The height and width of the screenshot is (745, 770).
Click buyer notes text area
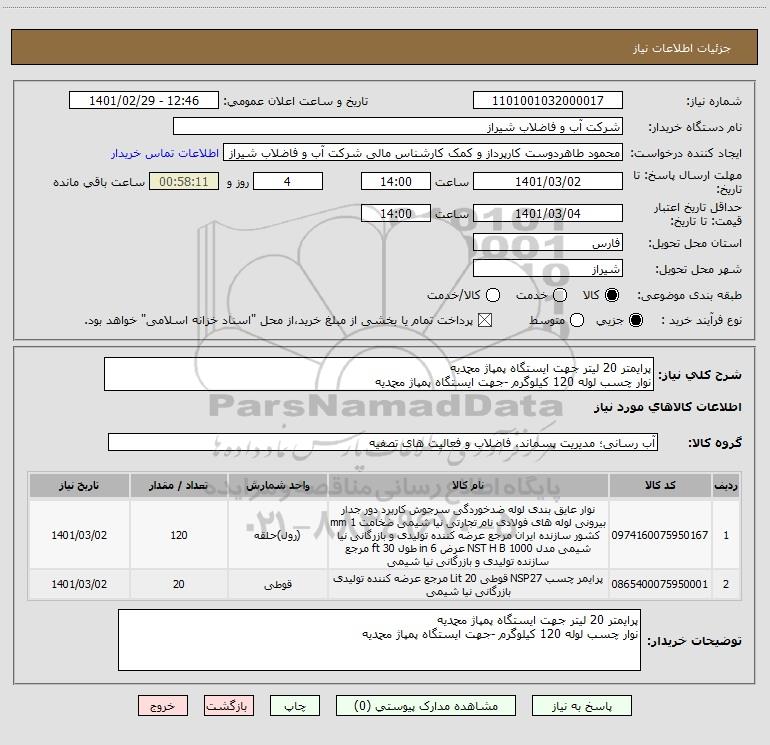point(379,640)
